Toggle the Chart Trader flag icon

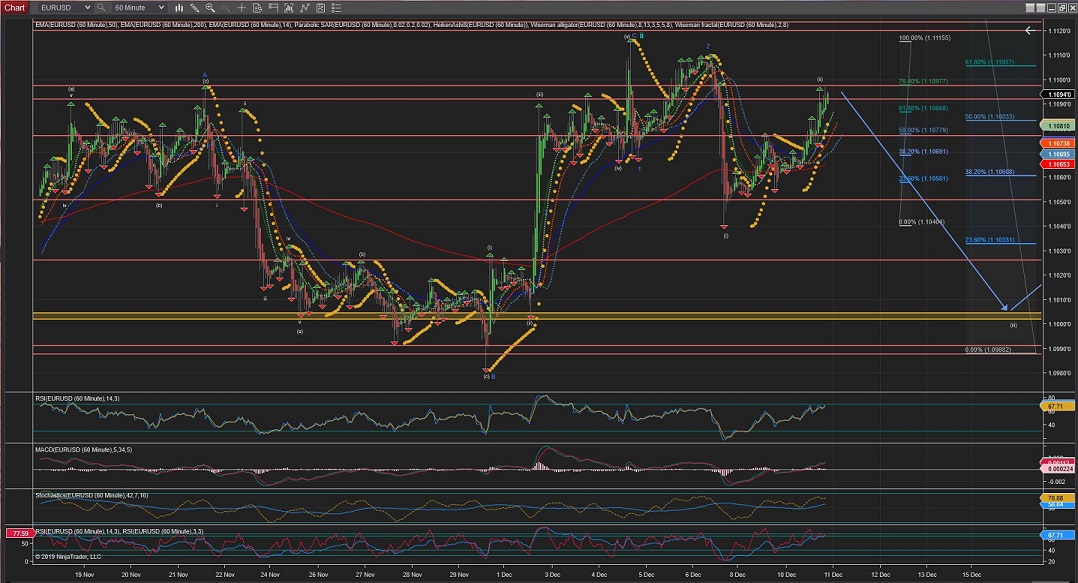point(273,8)
